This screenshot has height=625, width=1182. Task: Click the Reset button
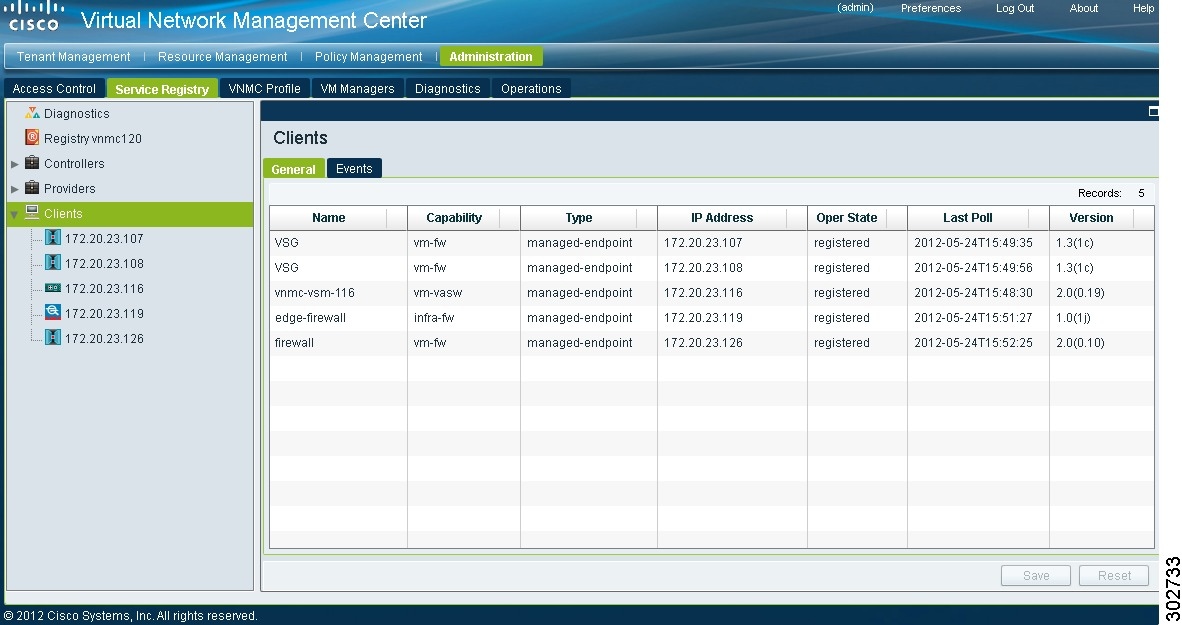[x=1114, y=575]
